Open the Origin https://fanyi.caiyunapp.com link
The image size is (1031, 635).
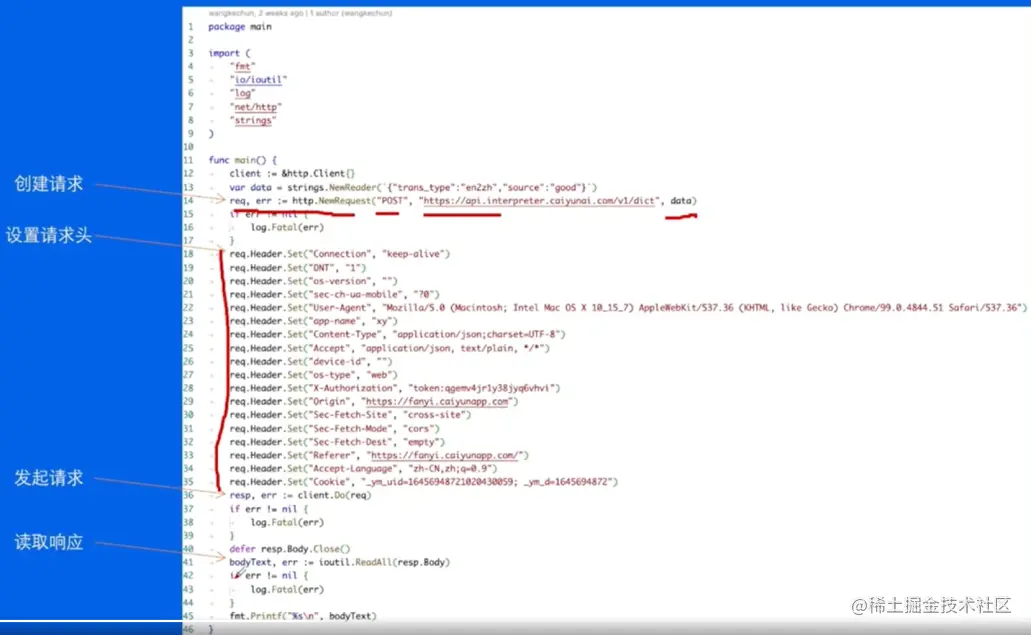click(437, 402)
